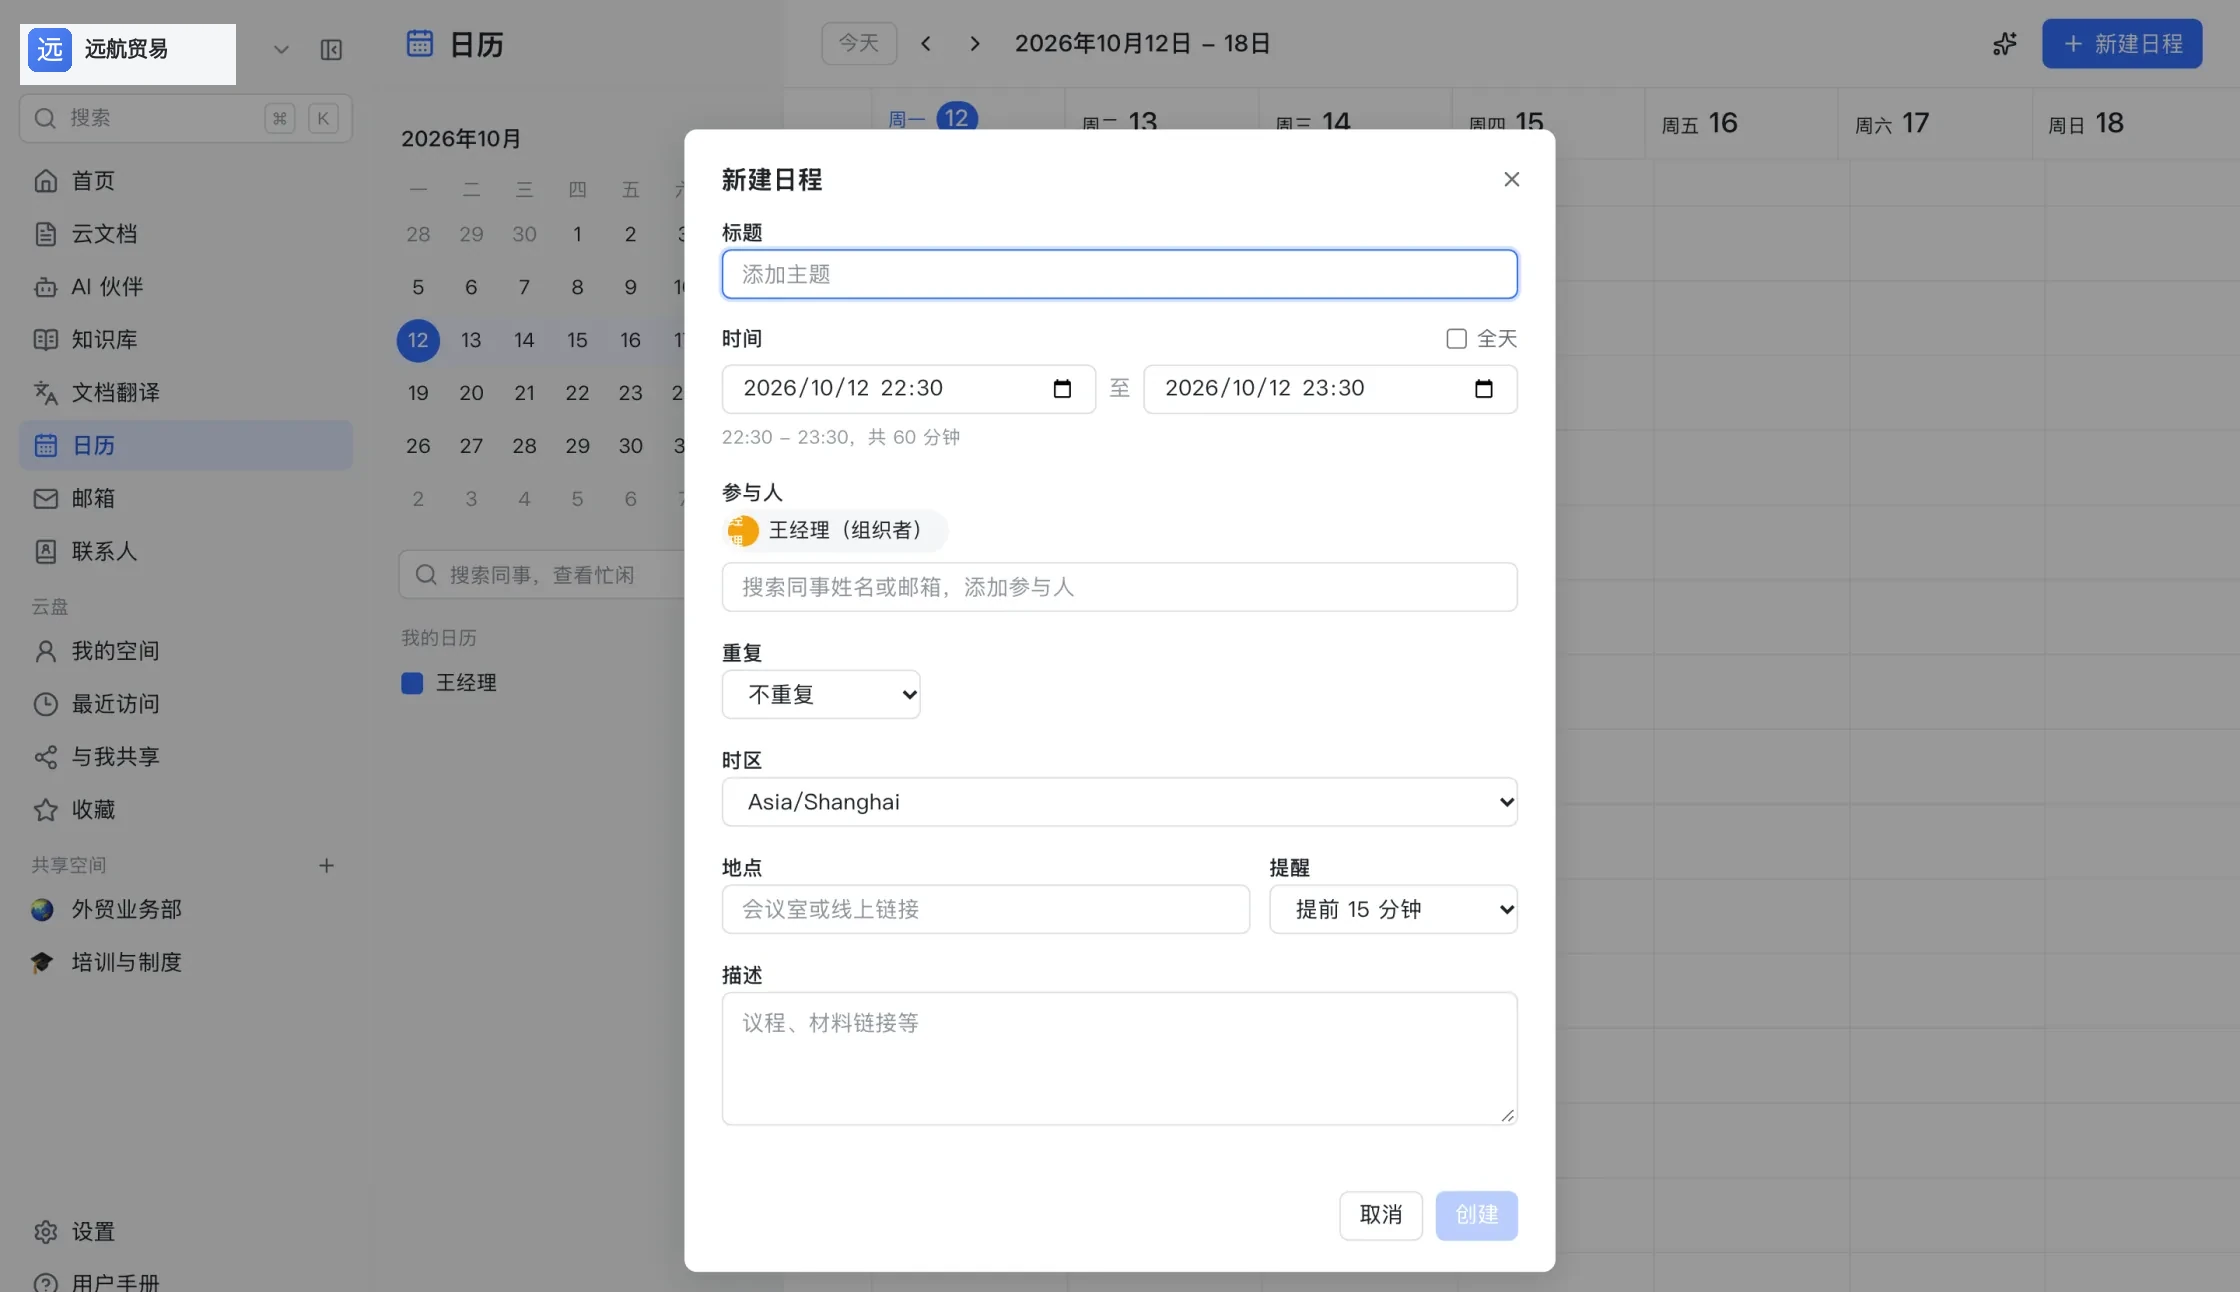Select date 21 in the mini calendar
This screenshot has height=1292, width=2240.
(524, 393)
